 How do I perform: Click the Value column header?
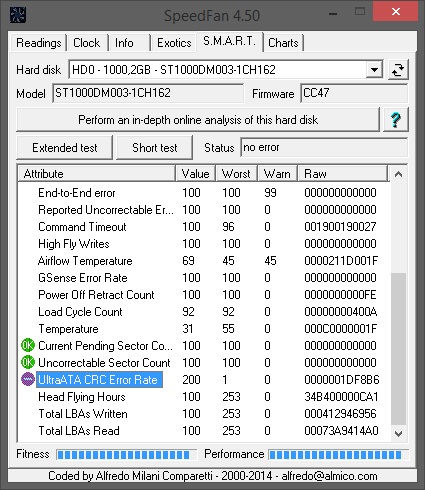(196, 174)
